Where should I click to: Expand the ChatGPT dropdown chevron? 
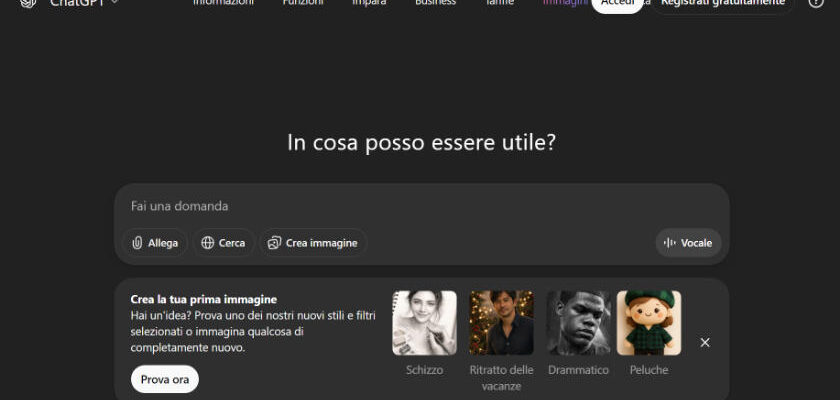[114, 2]
